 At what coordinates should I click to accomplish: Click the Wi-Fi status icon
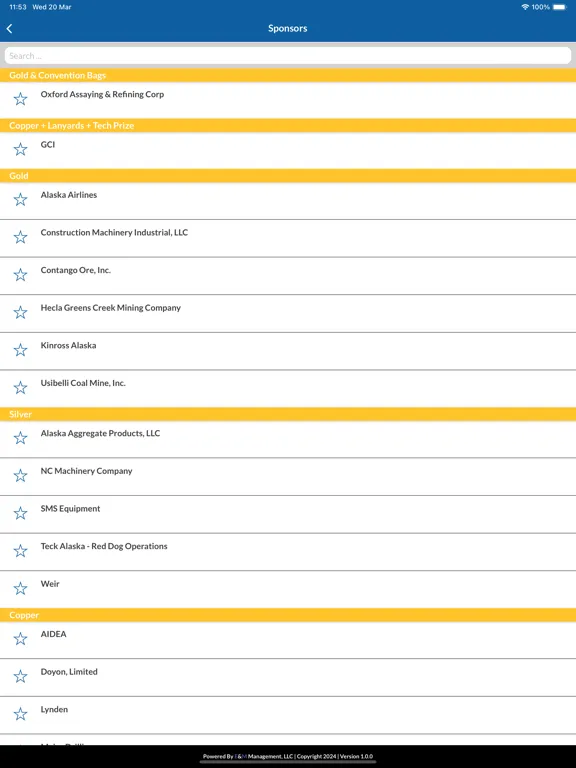pos(525,7)
